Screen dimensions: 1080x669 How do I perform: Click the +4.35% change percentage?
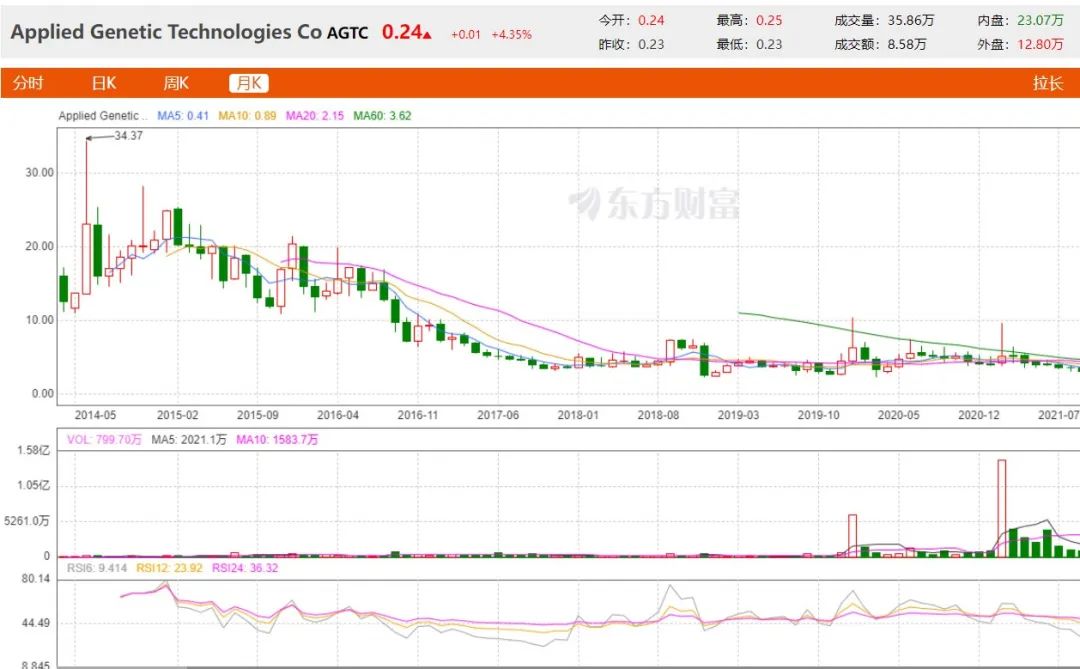click(x=511, y=34)
